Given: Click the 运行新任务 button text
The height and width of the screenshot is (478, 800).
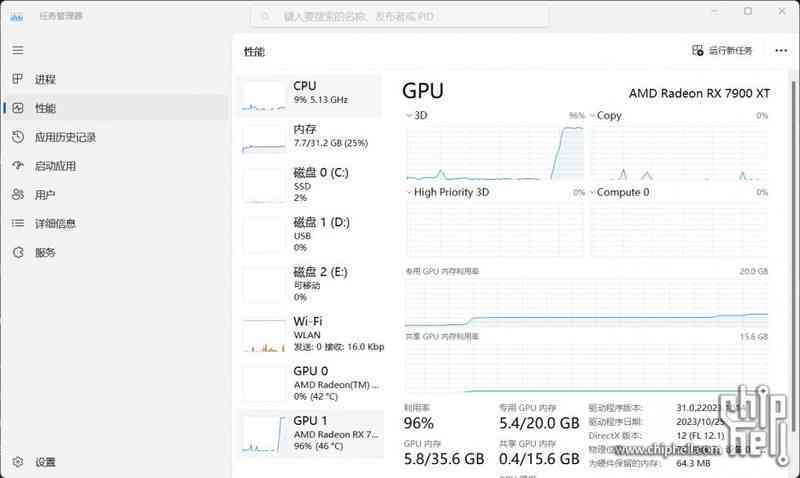Looking at the screenshot, I should coord(730,50).
